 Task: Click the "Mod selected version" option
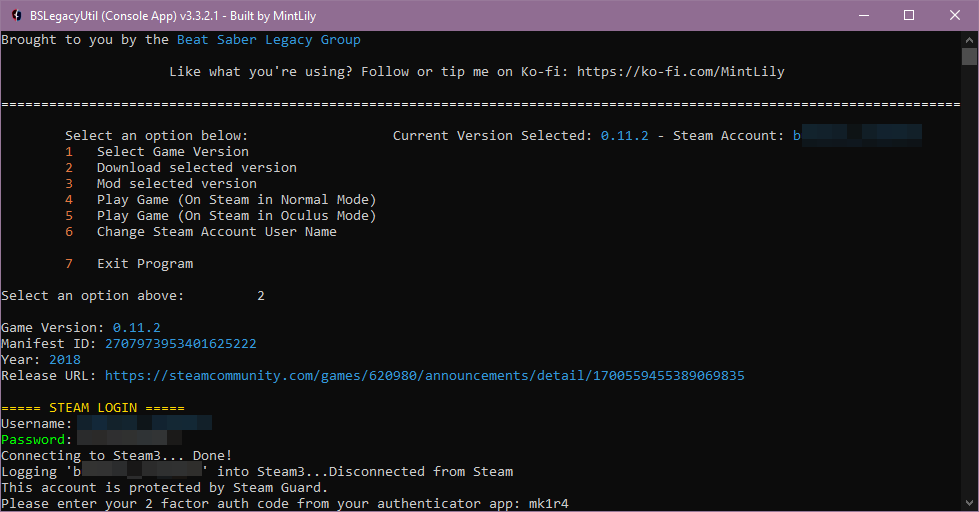176,184
